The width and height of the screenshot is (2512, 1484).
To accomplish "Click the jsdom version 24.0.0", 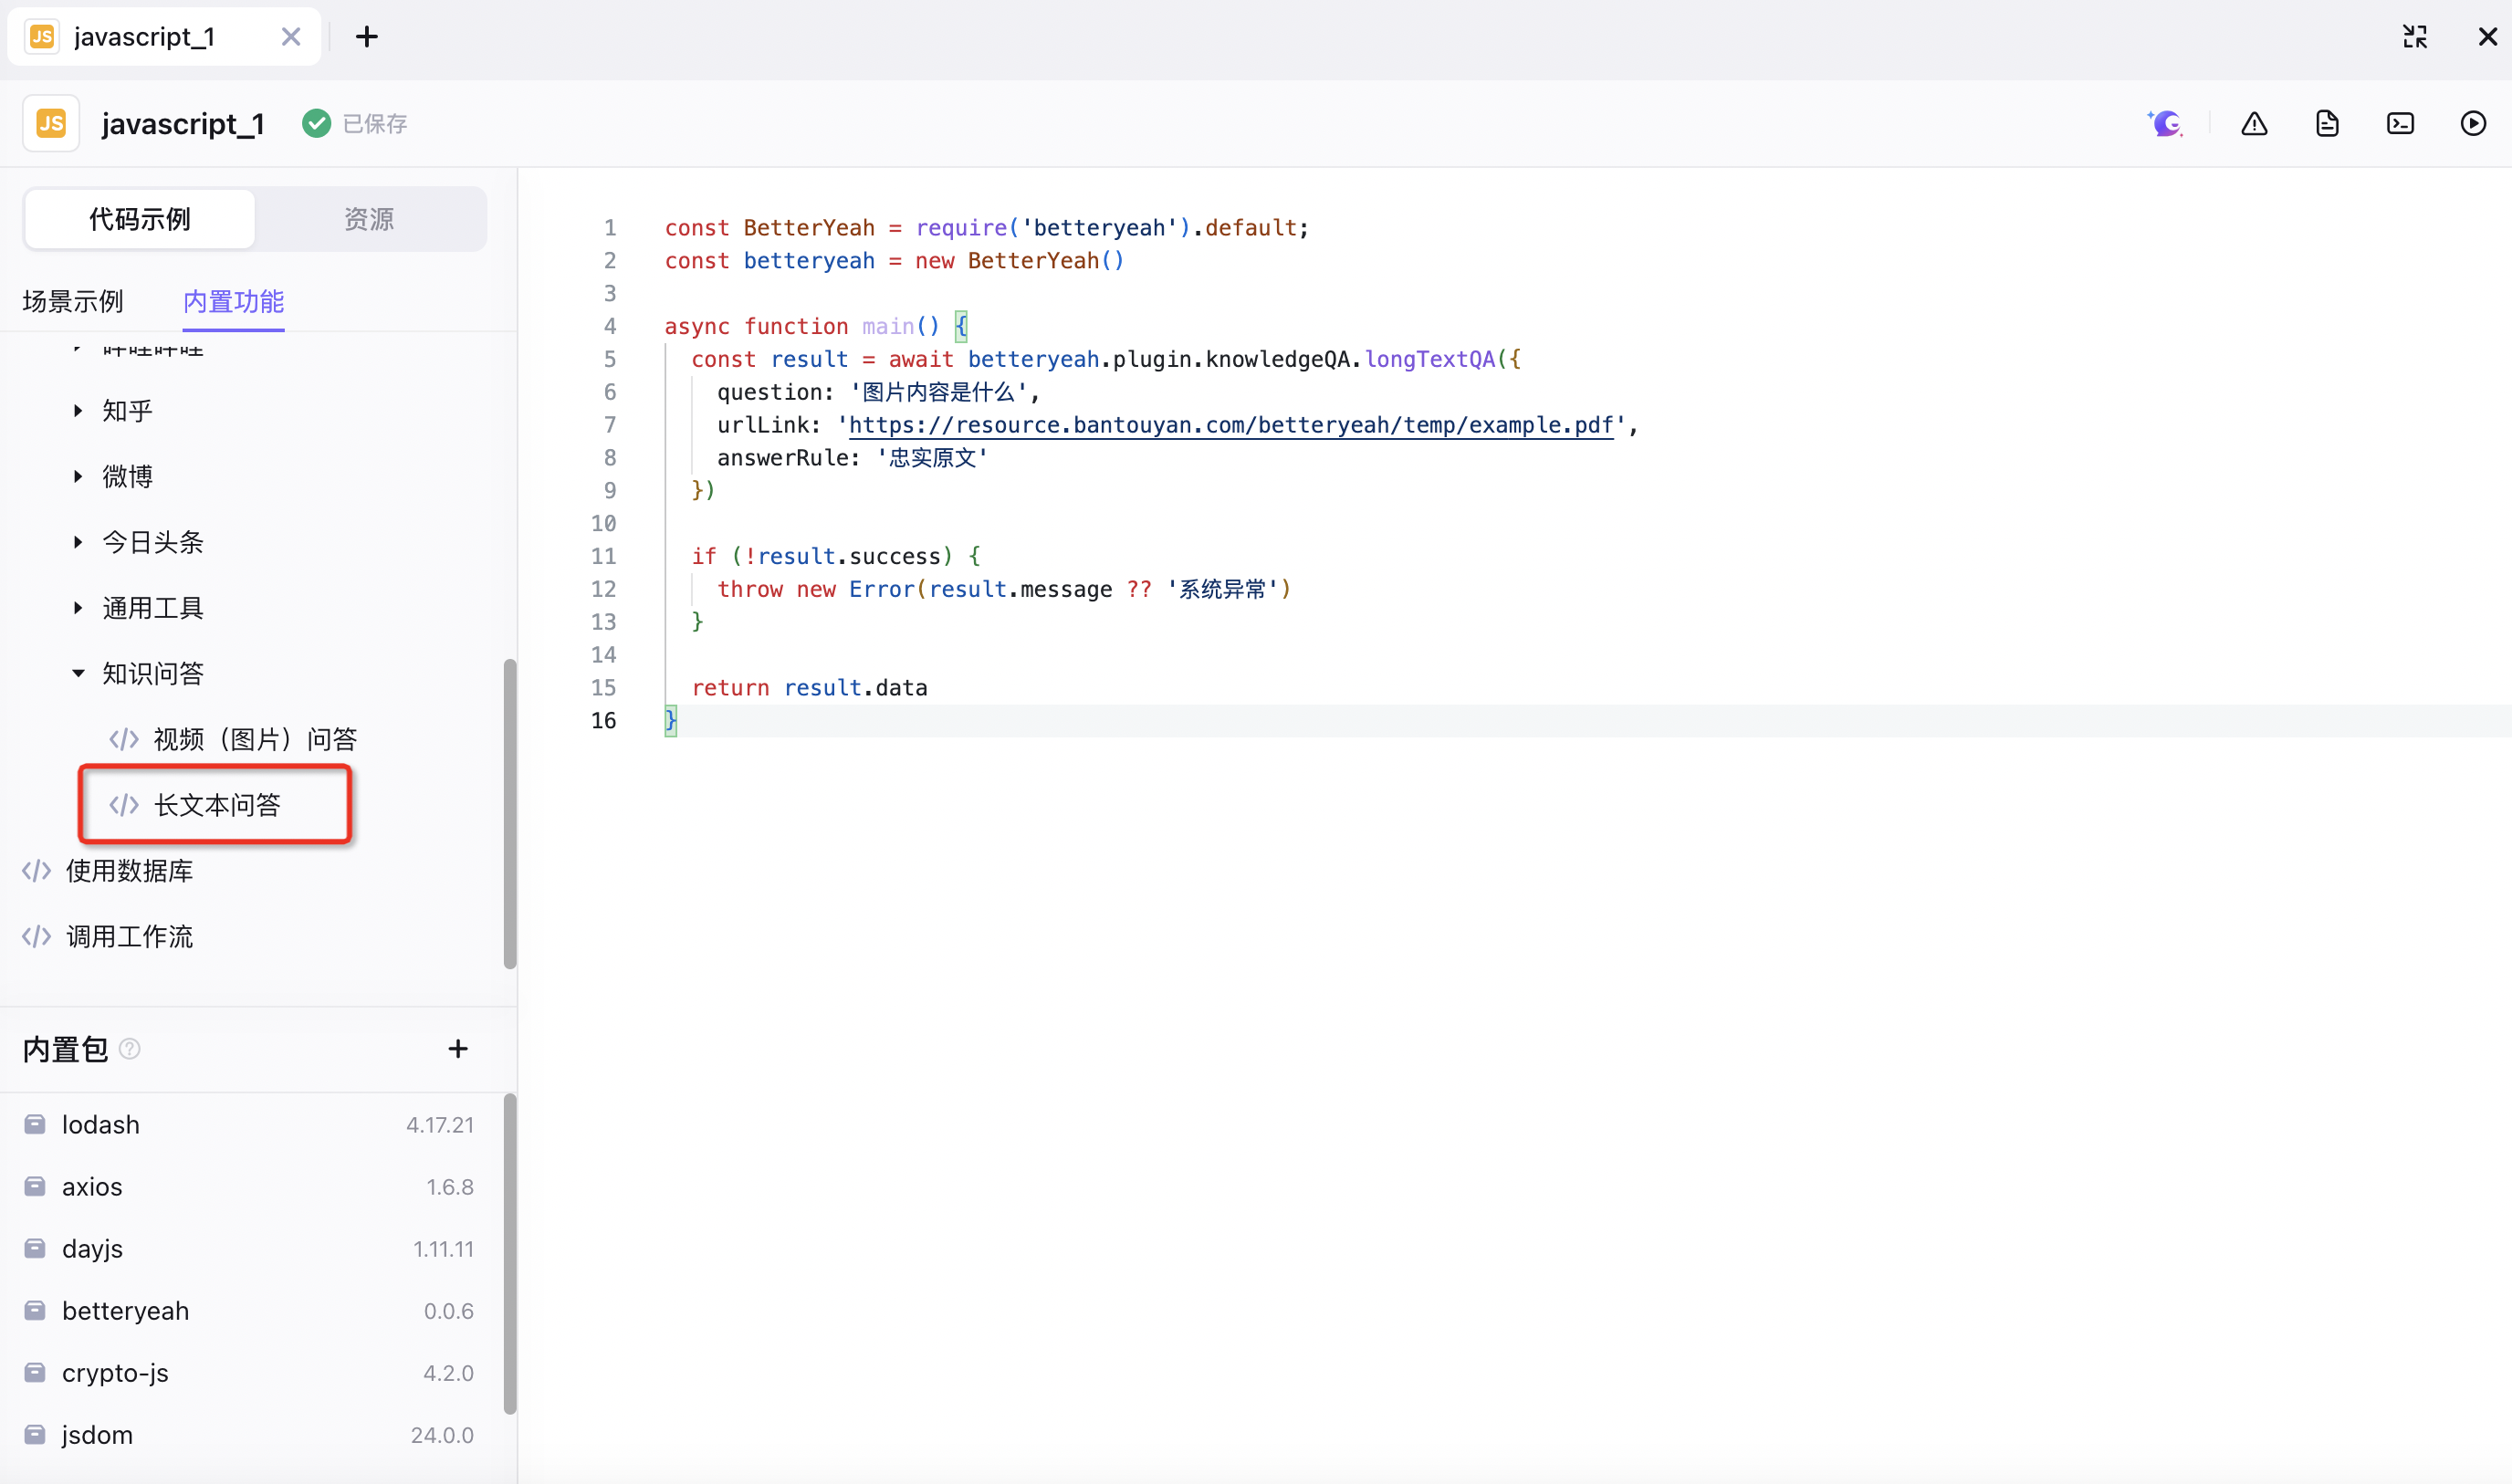I will [x=442, y=1434].
